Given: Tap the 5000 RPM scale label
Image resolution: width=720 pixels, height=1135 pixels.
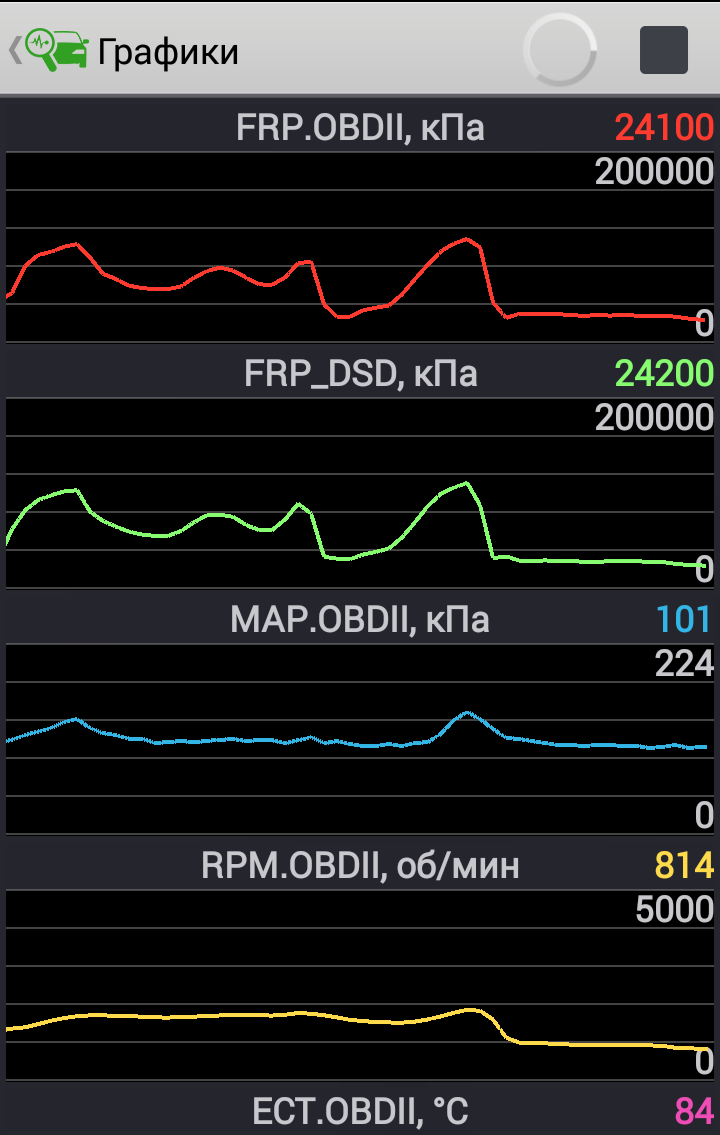Looking at the screenshot, I should [x=674, y=910].
